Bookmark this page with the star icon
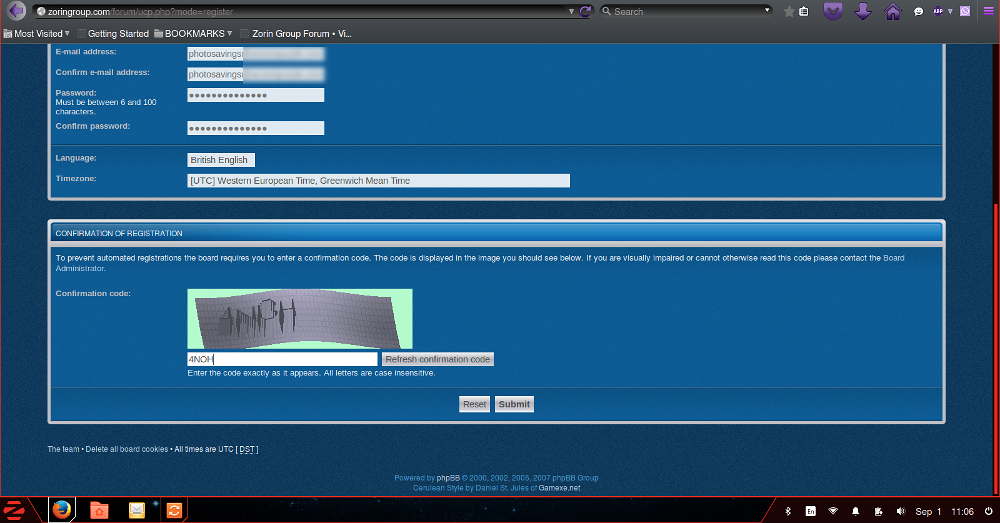 pyautogui.click(x=789, y=11)
